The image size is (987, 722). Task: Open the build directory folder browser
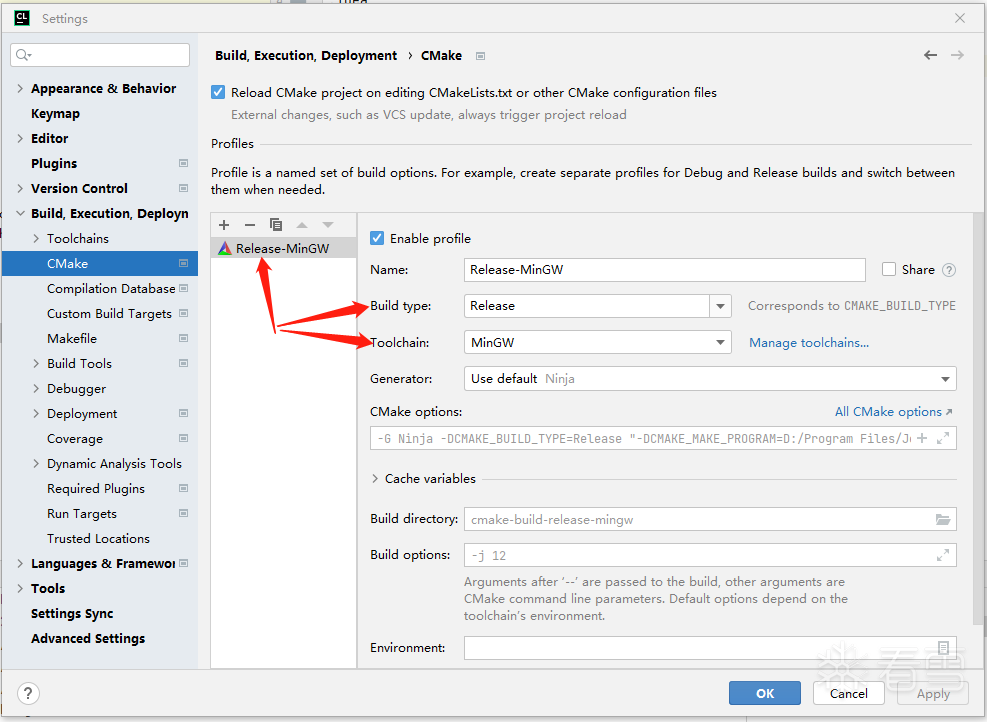point(942,519)
